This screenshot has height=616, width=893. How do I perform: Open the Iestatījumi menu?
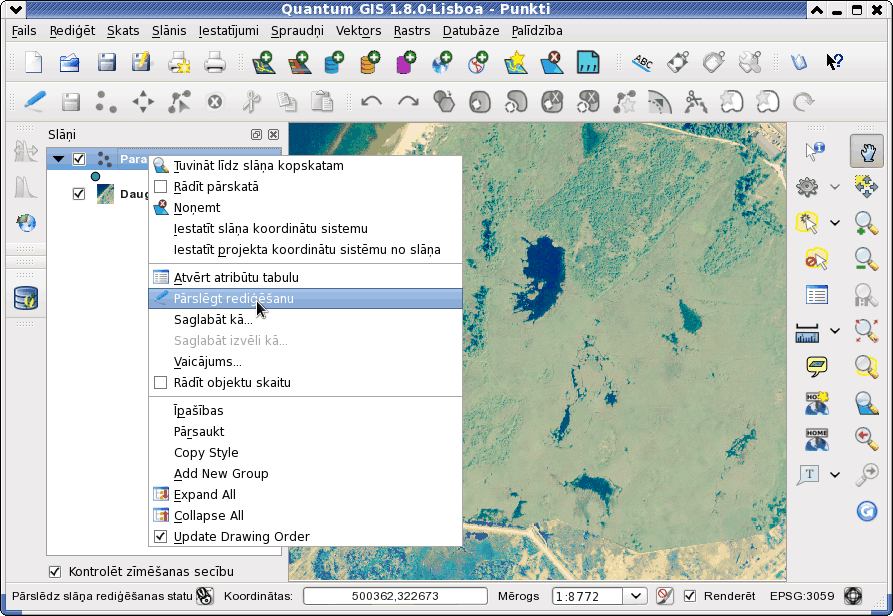[228, 31]
